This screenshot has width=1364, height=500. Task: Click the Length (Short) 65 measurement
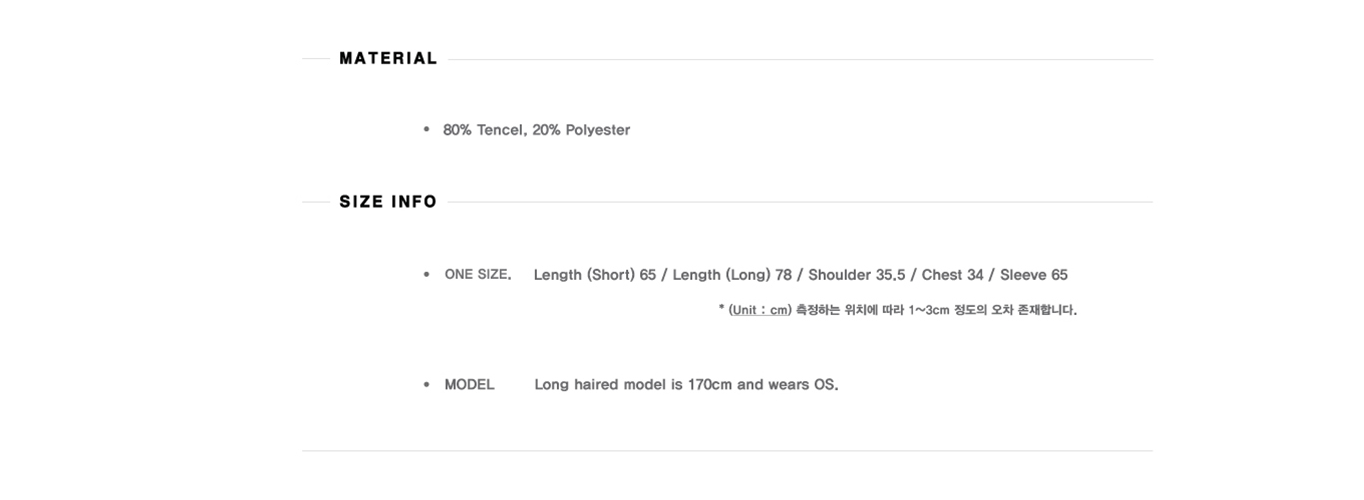point(595,275)
